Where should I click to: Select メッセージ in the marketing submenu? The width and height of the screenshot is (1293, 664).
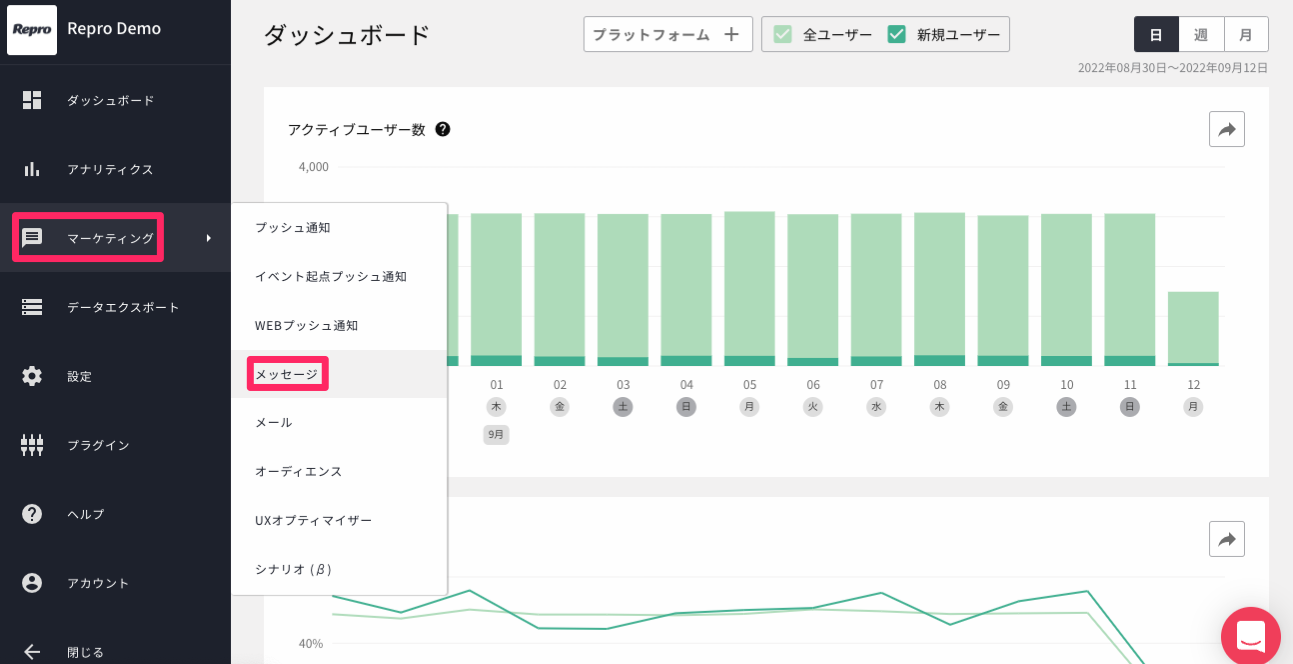tap(339, 374)
